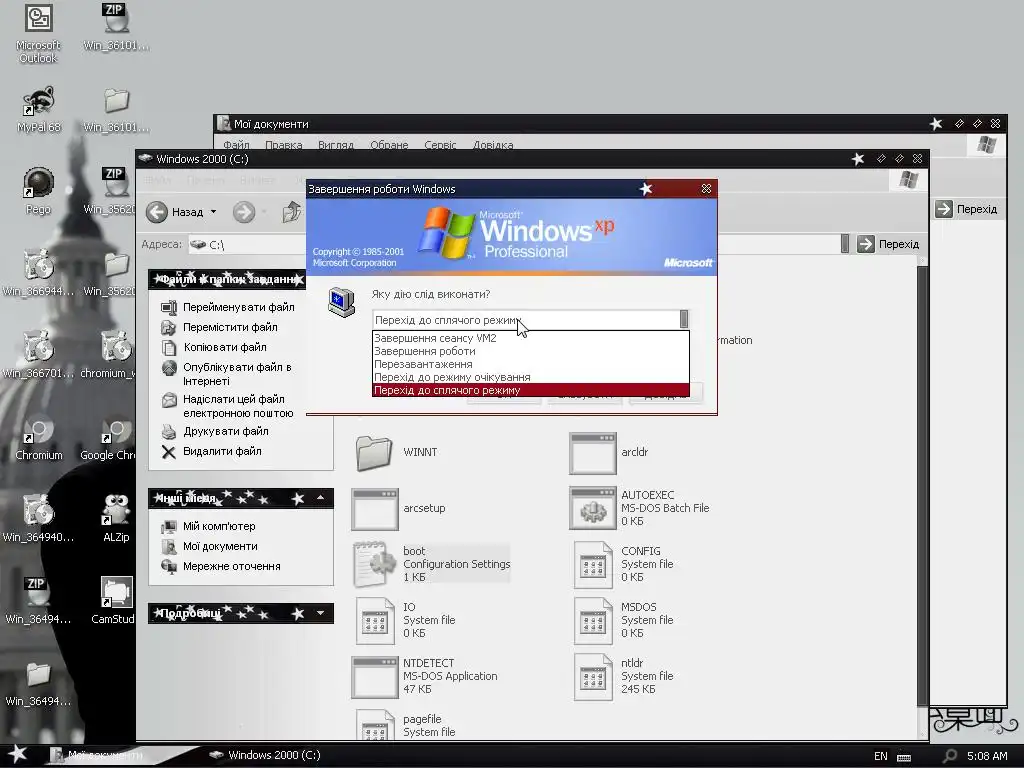Open Вигляд menu in Мої документи window

tap(336, 144)
